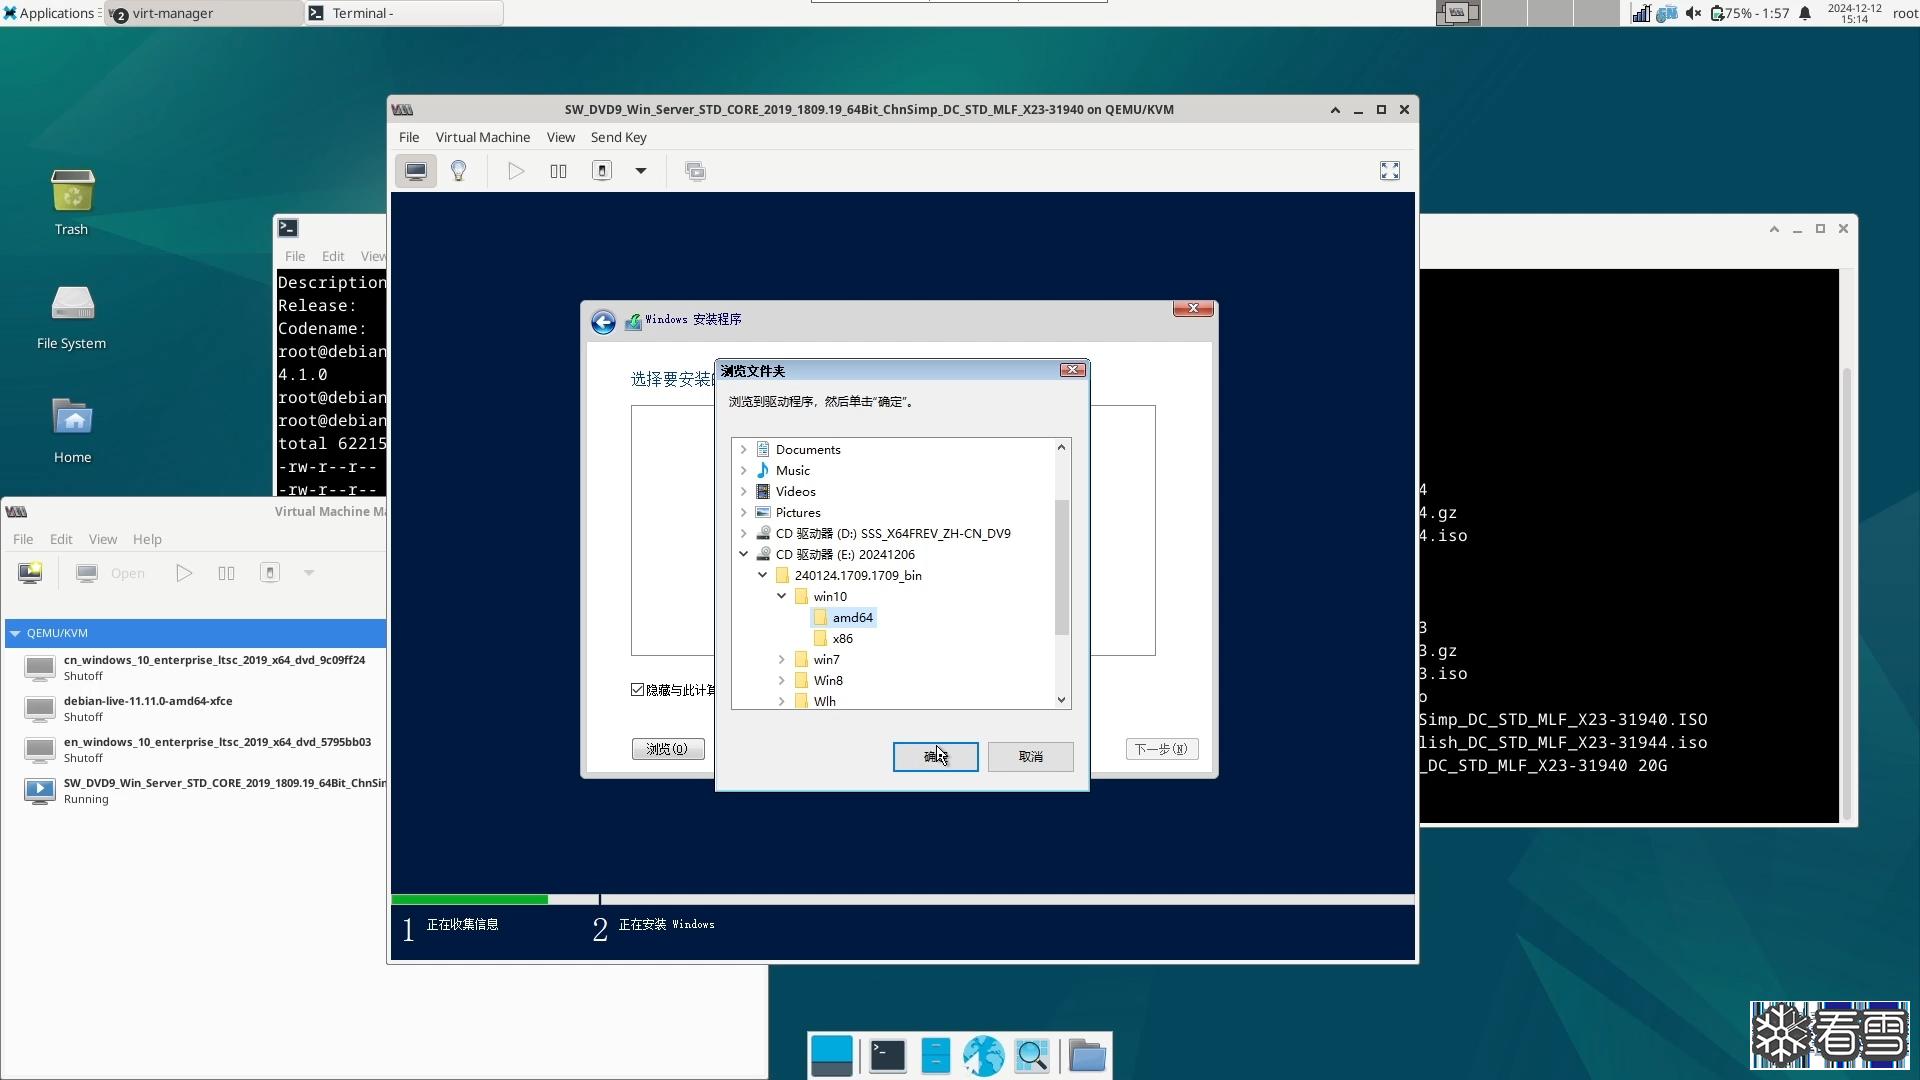Image resolution: width=1920 pixels, height=1080 pixels.
Task: Open the manage VM snapshots icon
Action: tap(695, 171)
